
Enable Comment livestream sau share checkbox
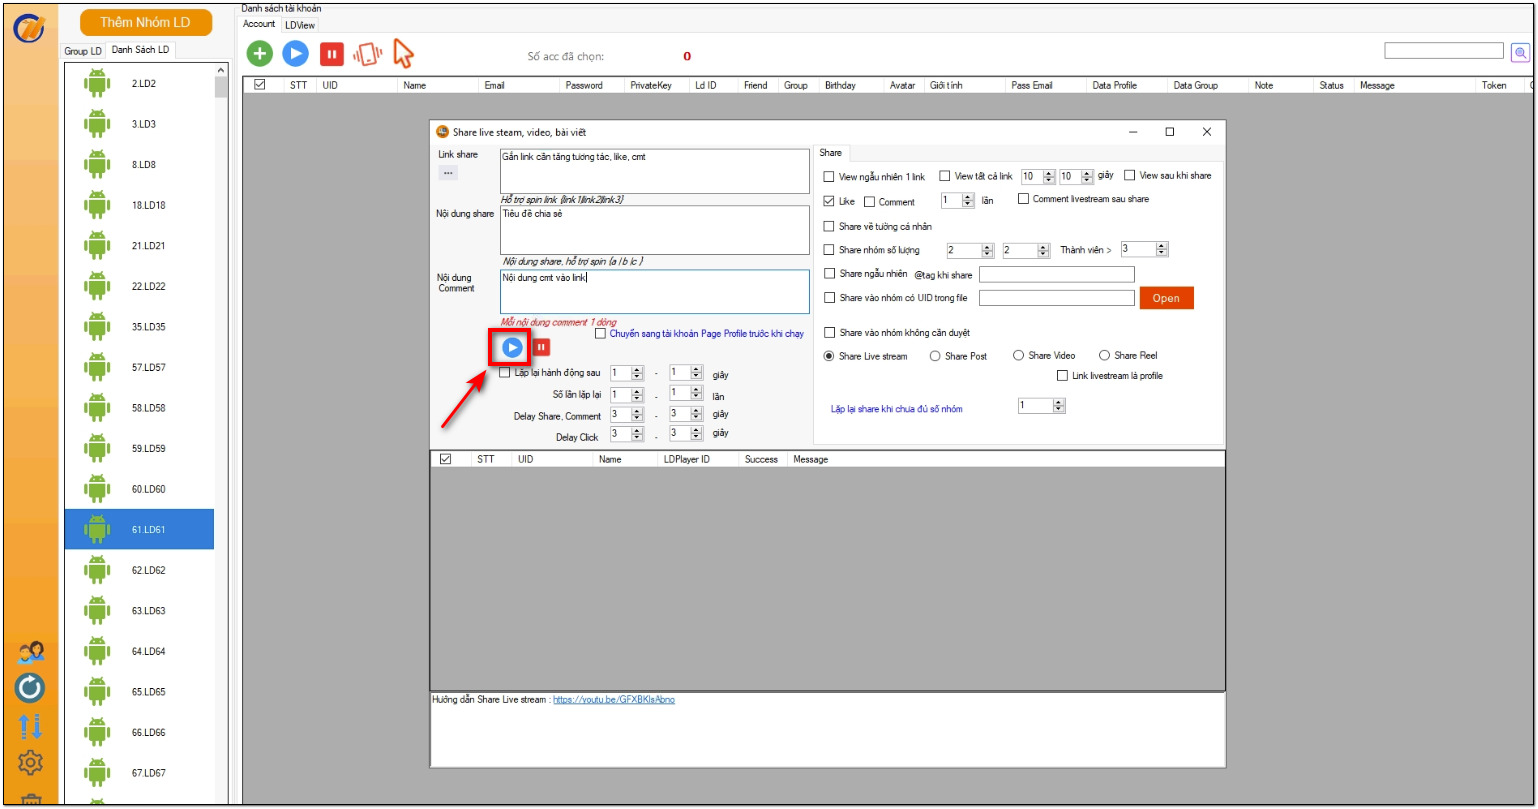coord(1023,199)
